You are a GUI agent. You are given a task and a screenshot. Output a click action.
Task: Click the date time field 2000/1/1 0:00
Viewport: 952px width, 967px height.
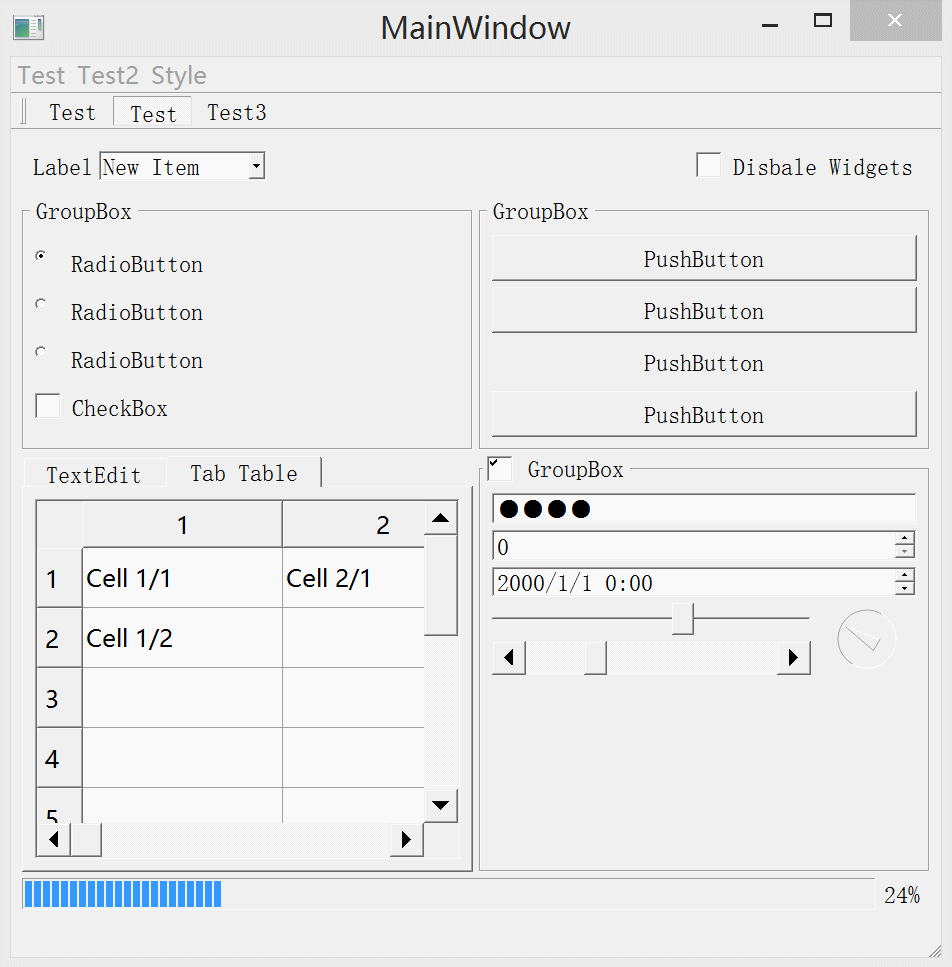(x=693, y=582)
